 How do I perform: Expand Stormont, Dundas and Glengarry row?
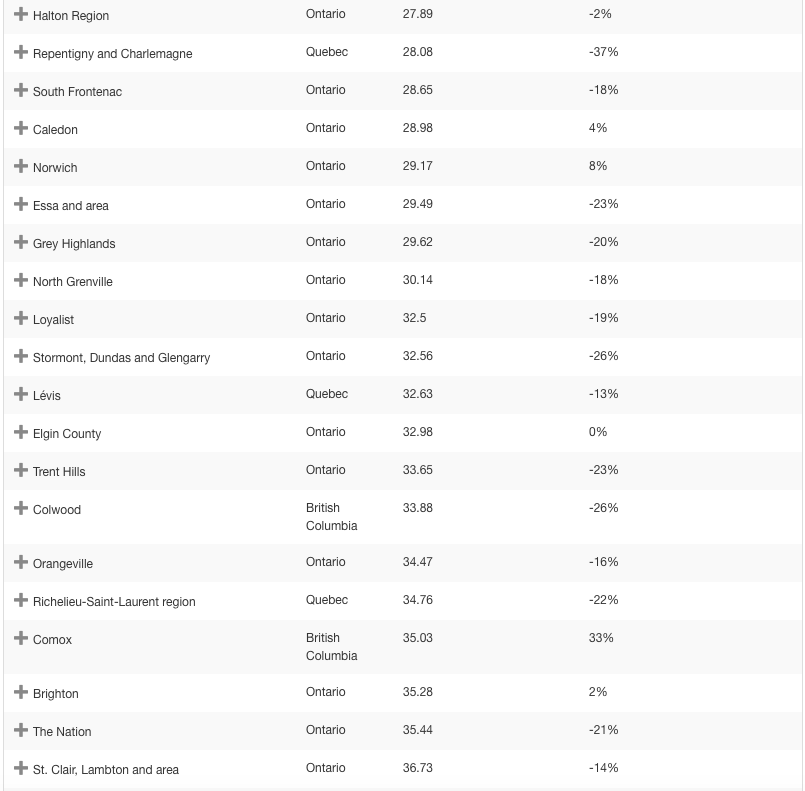[21, 356]
